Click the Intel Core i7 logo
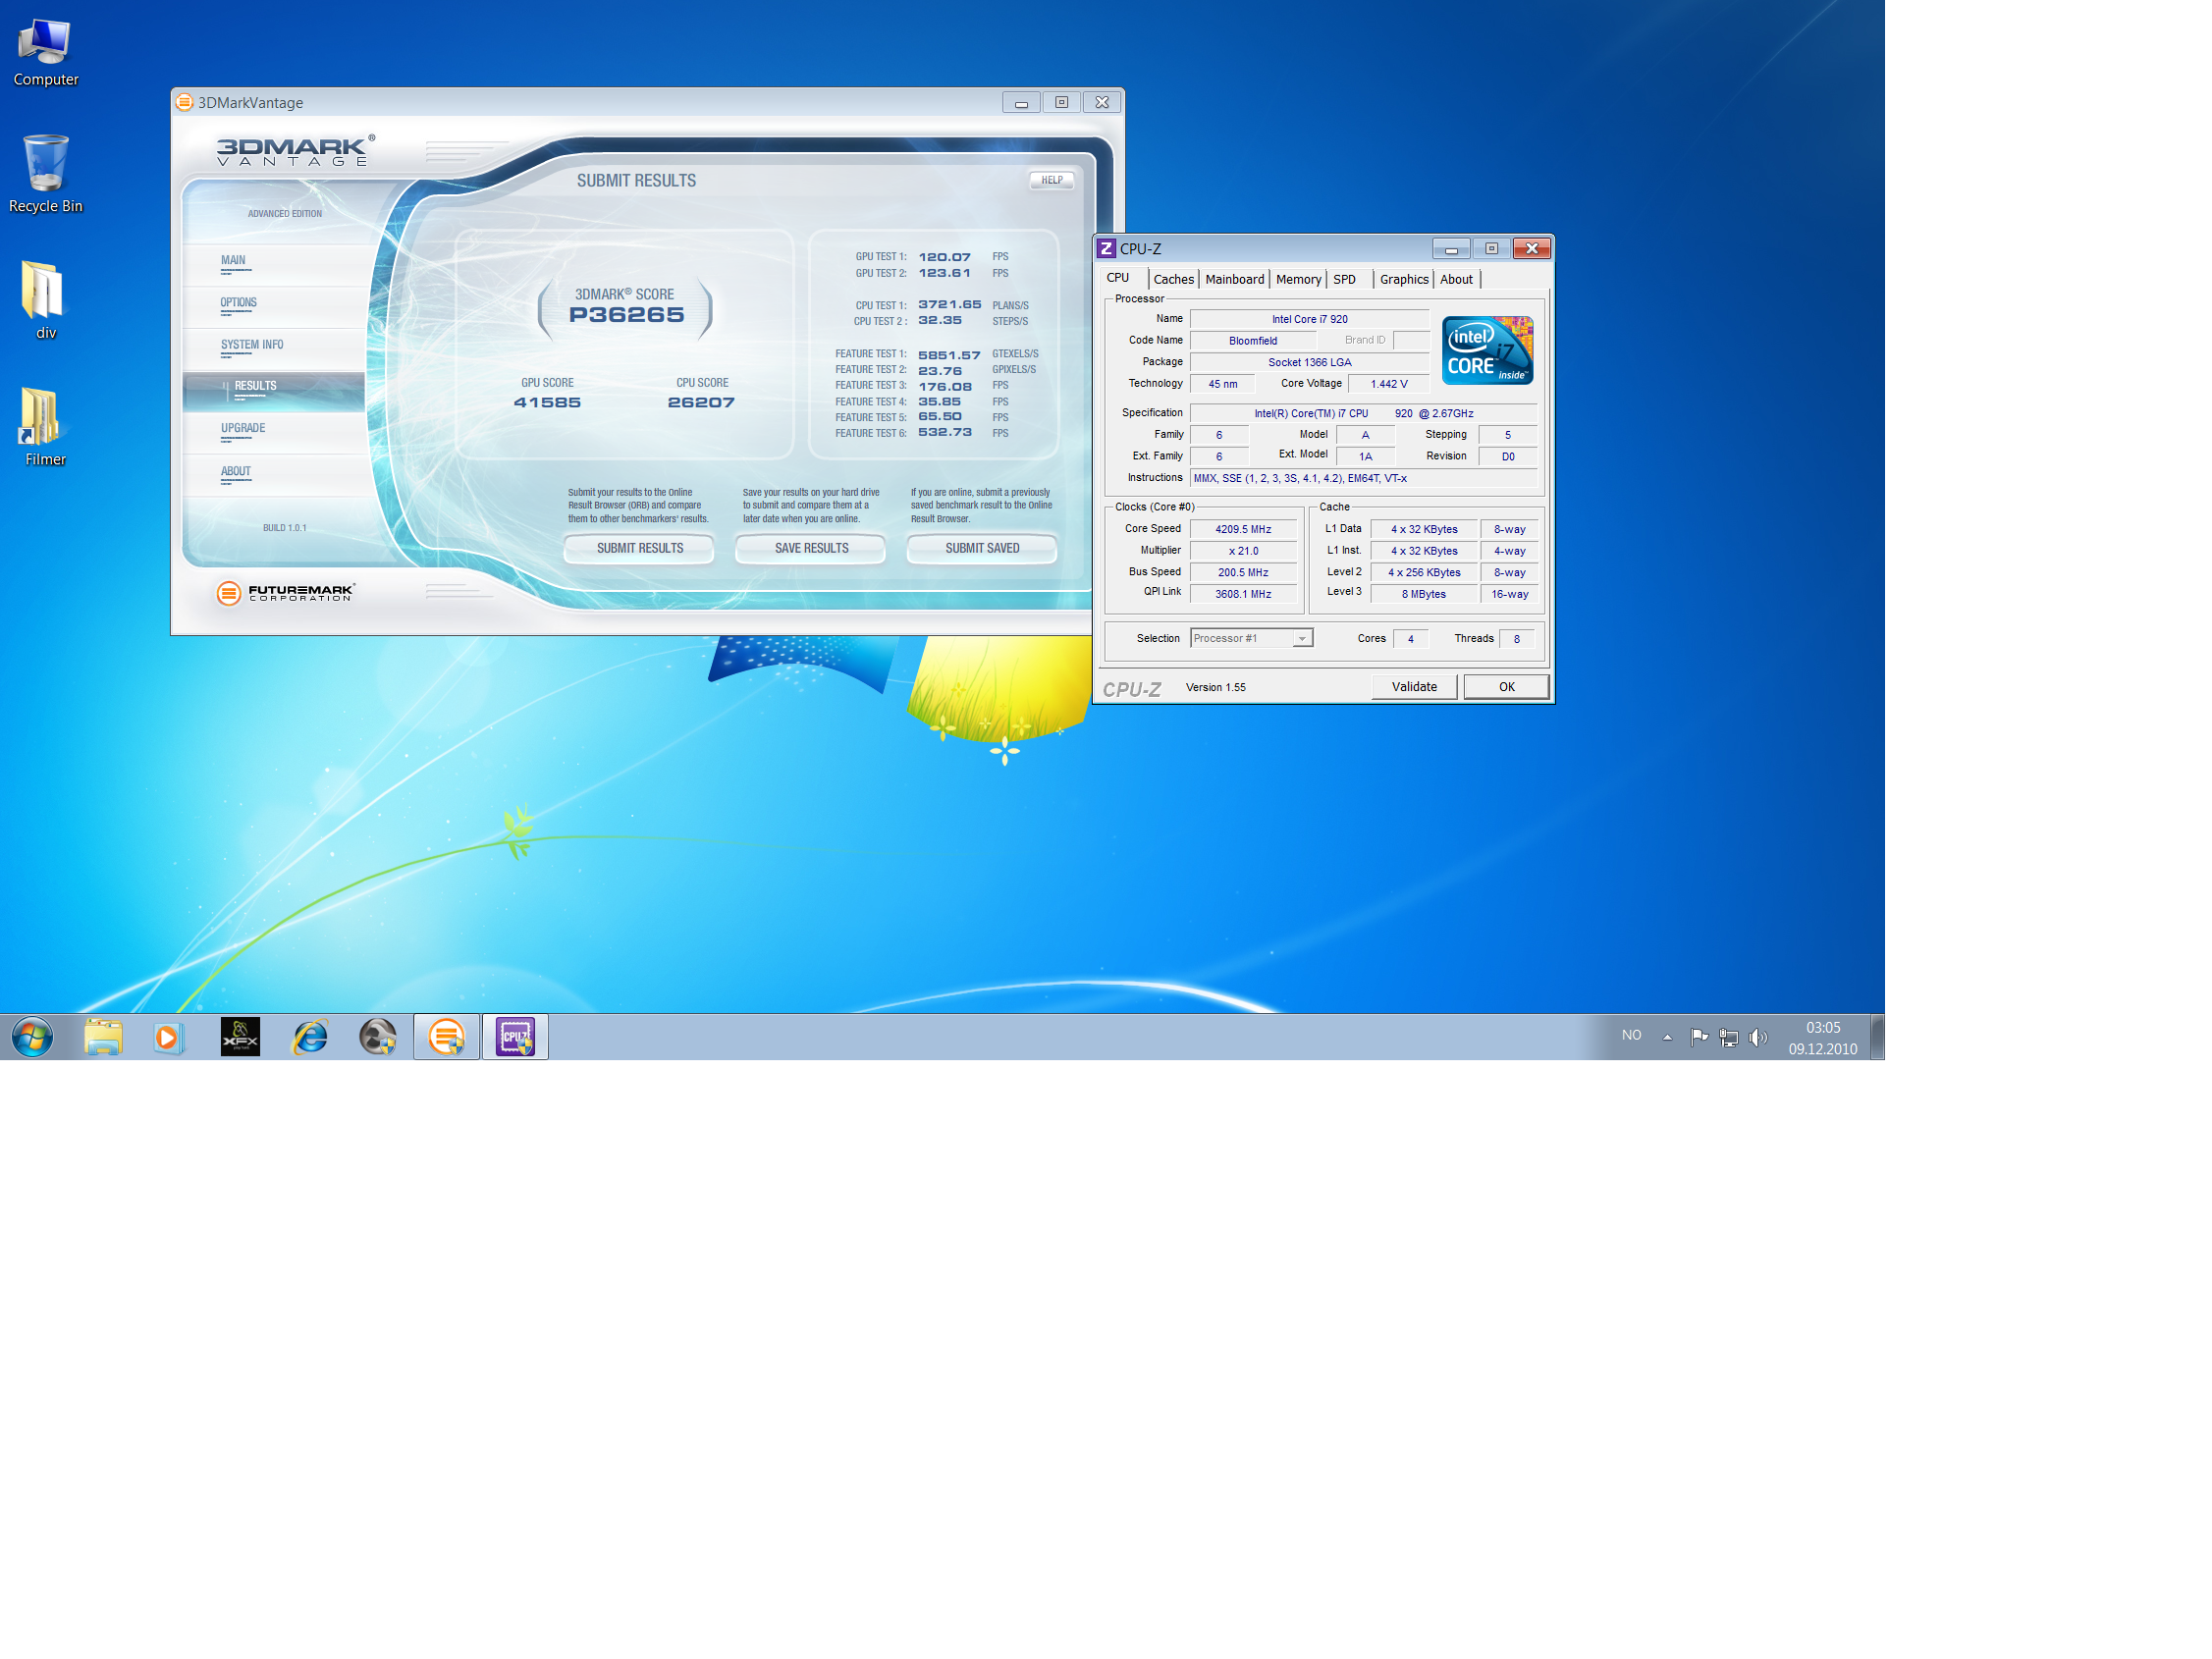 pos(1487,350)
